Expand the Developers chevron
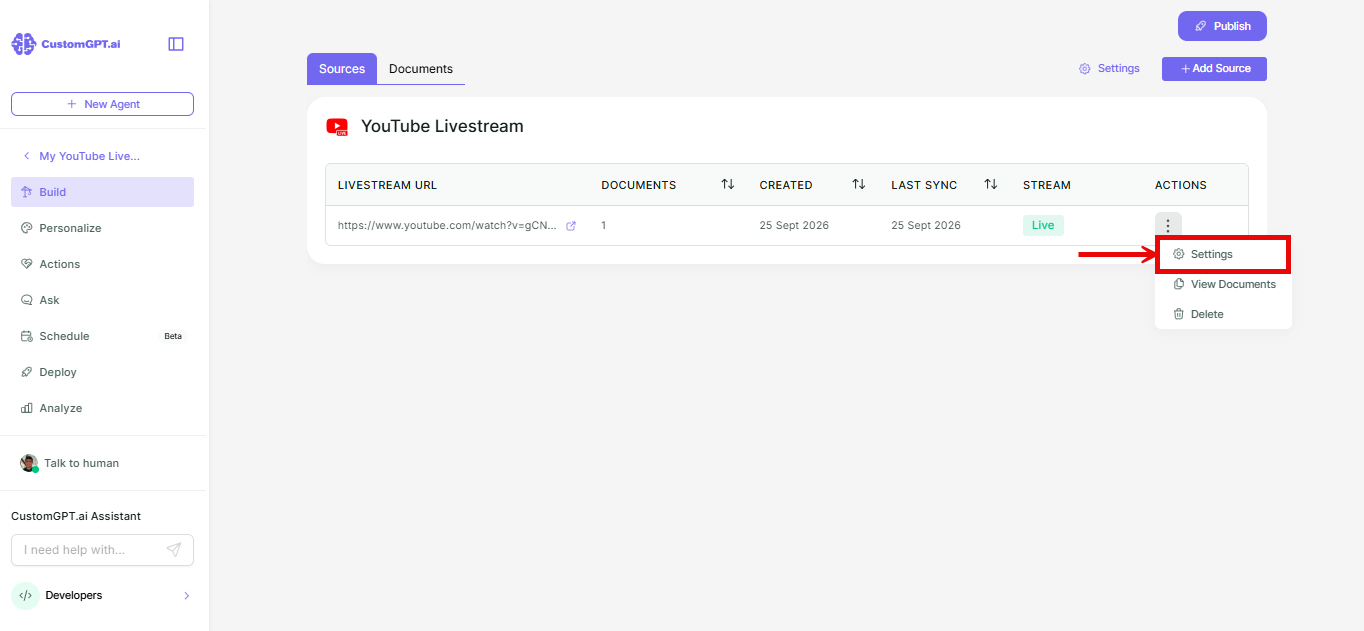 pyautogui.click(x=186, y=596)
